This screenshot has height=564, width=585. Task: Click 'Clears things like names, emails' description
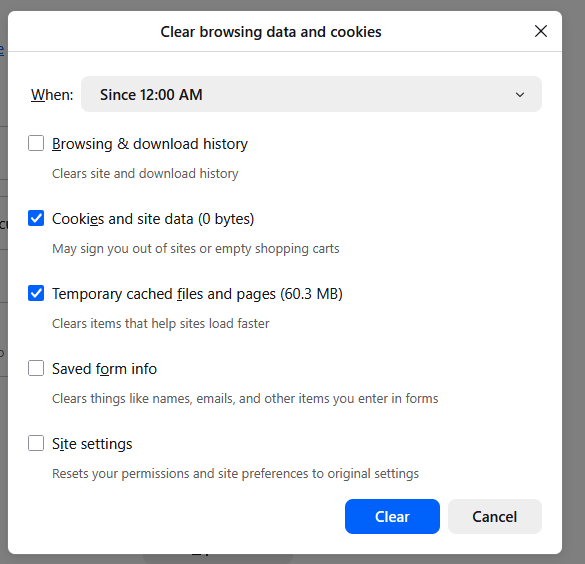click(x=245, y=399)
